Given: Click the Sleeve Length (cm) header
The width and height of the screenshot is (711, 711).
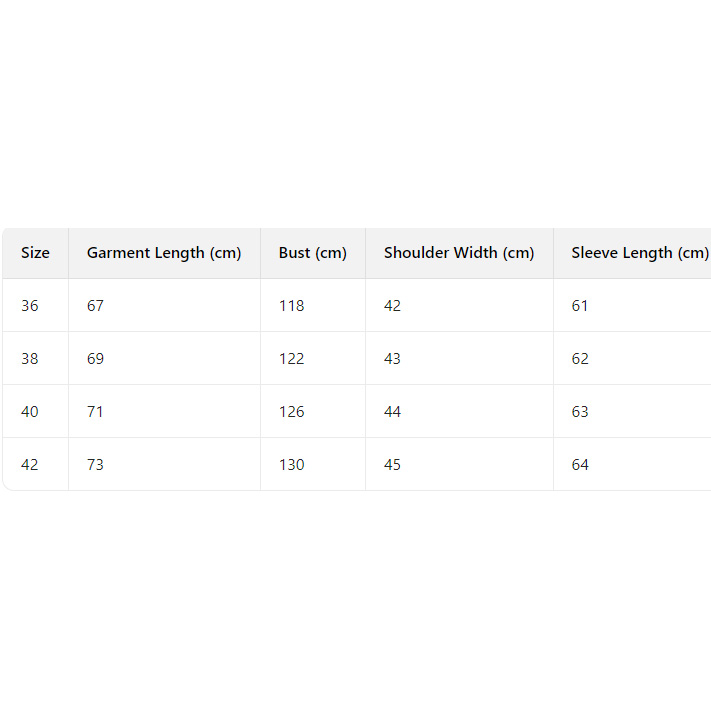Looking at the screenshot, I should 640,253.
